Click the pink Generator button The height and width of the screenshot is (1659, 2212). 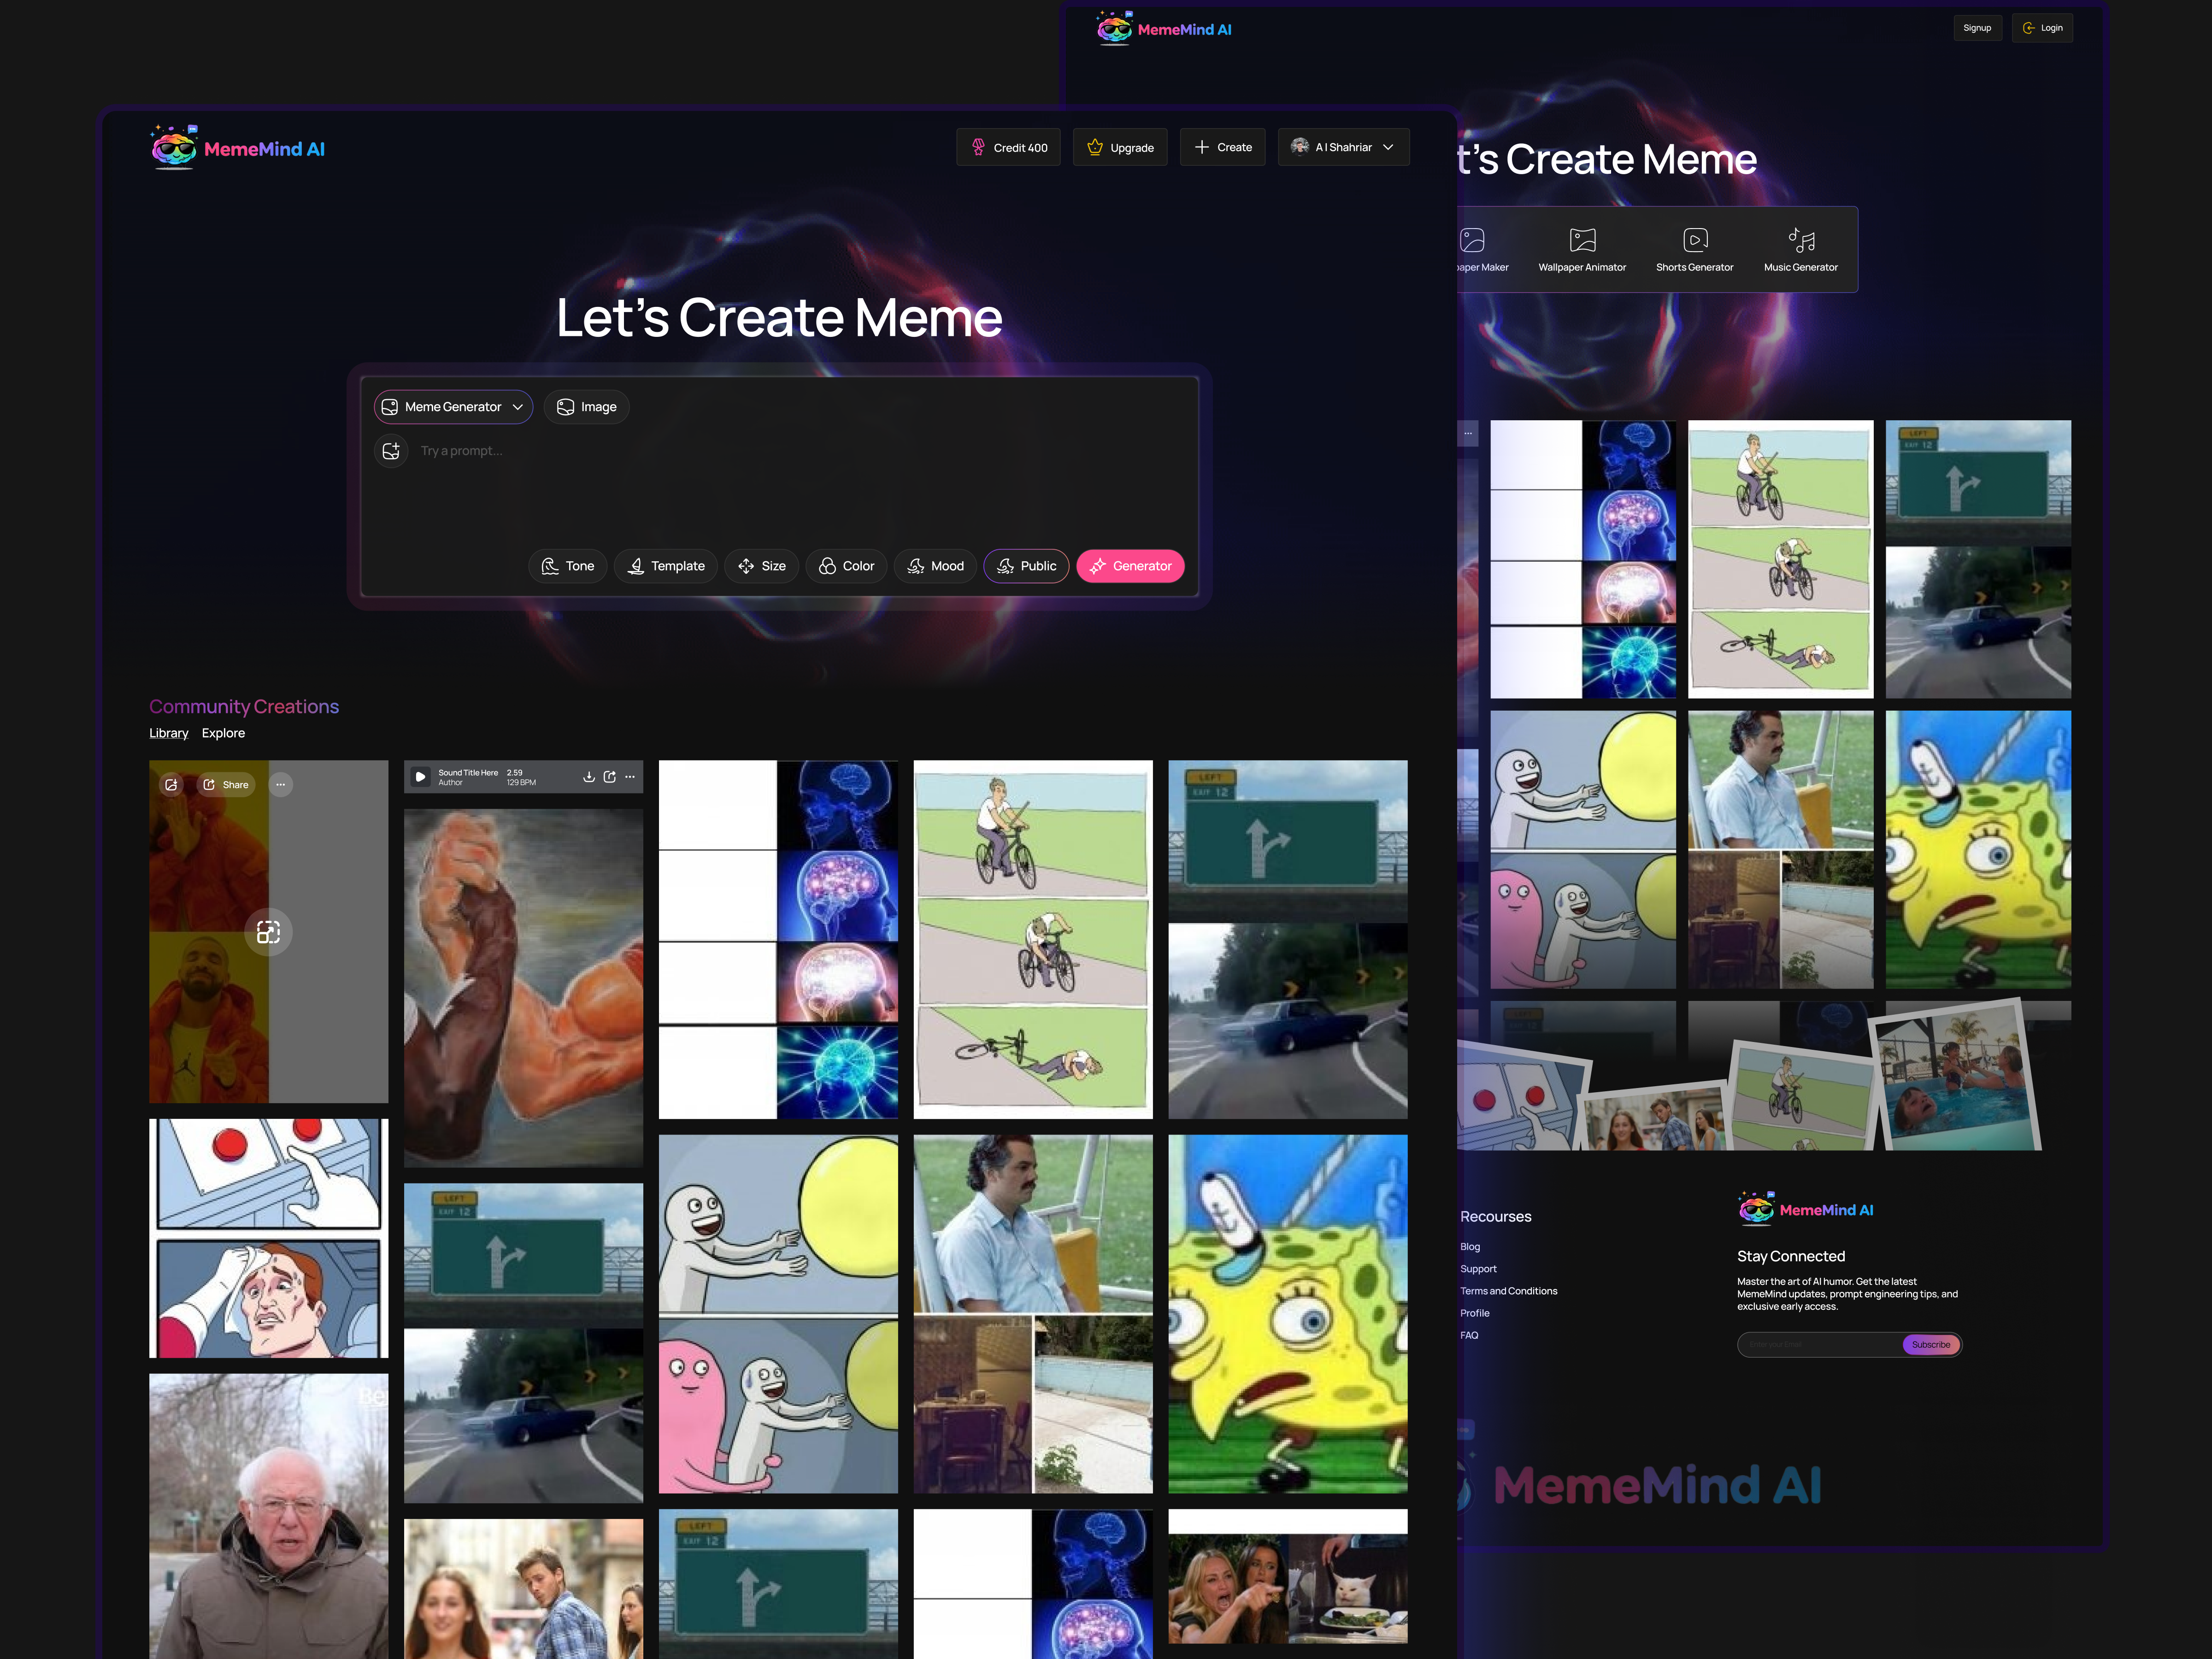[x=1130, y=566]
